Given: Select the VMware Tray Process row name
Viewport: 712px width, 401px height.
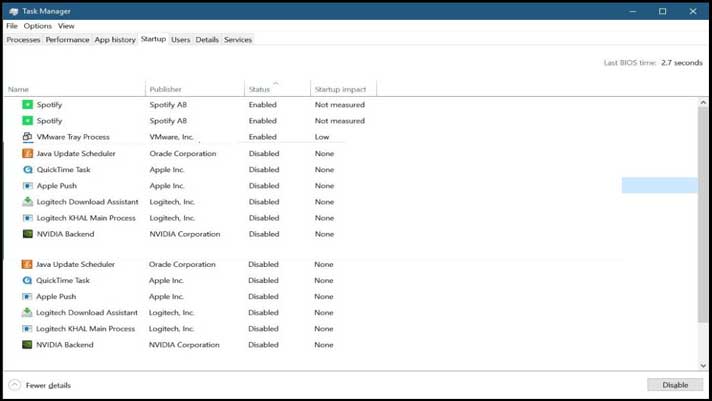Looking at the screenshot, I should pos(73,137).
